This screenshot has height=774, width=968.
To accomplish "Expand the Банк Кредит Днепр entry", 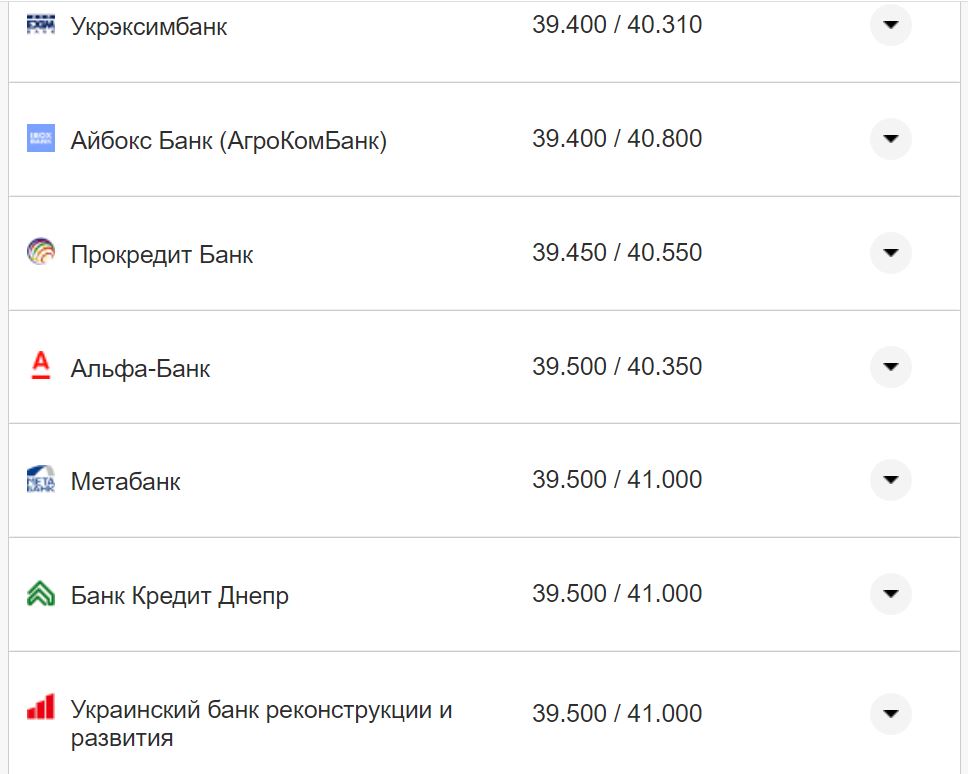I will [x=889, y=593].
